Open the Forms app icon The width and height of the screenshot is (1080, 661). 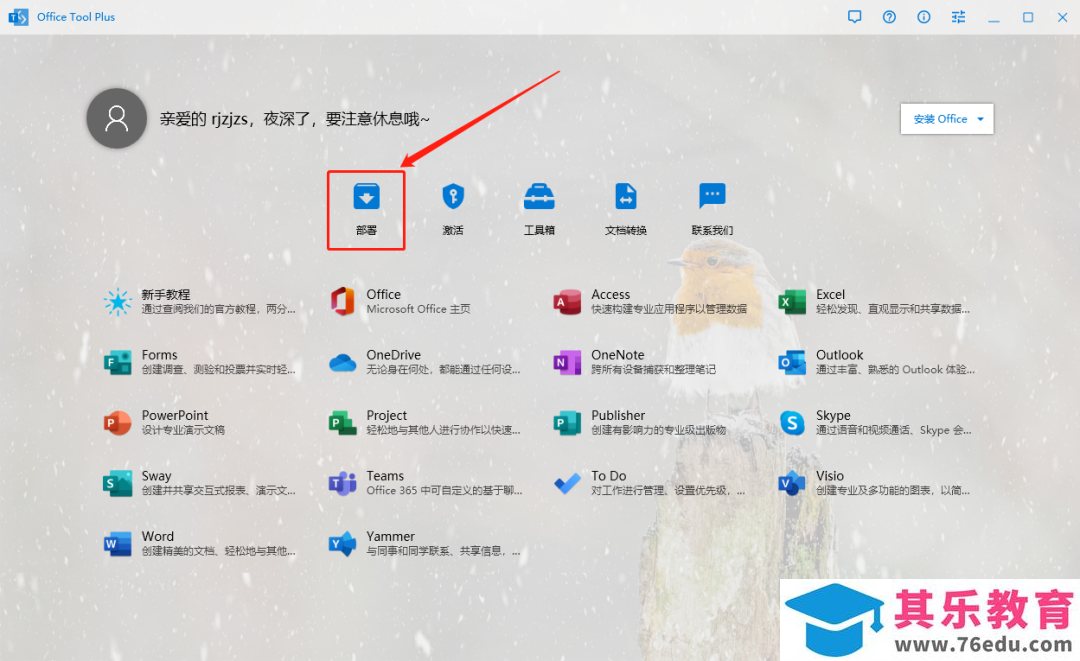pos(117,362)
